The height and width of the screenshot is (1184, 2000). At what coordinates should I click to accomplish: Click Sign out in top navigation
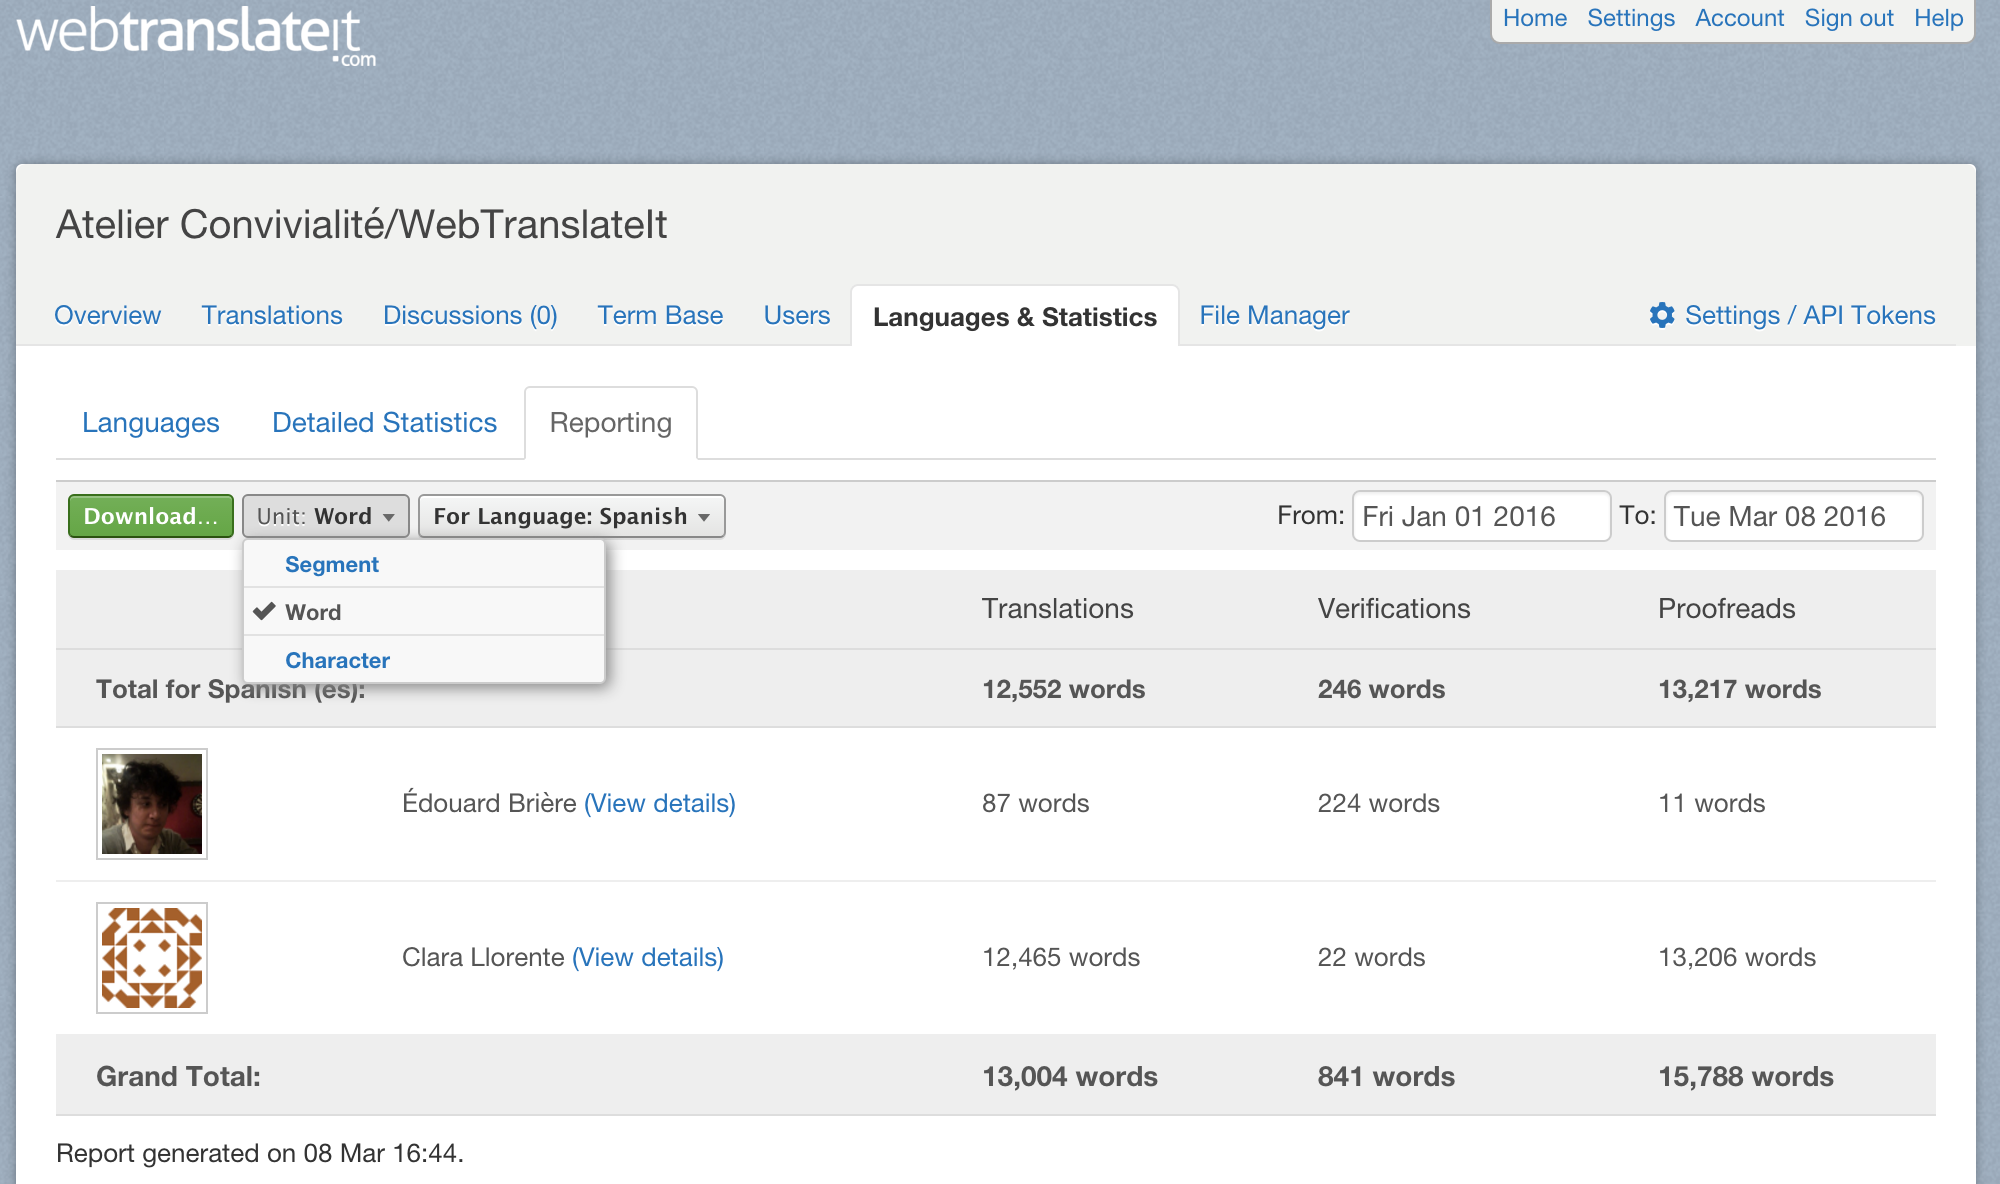1848,18
